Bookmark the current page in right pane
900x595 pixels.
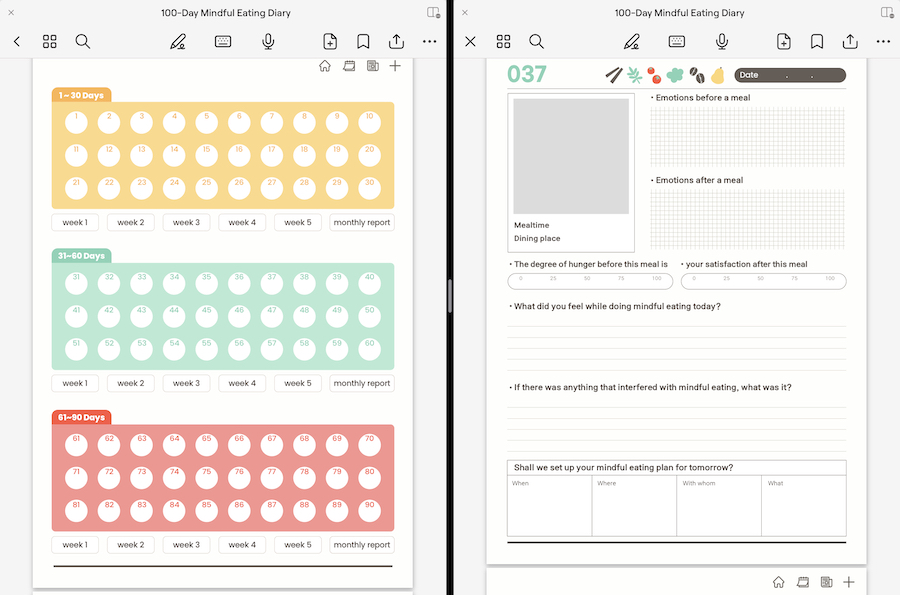coord(817,41)
